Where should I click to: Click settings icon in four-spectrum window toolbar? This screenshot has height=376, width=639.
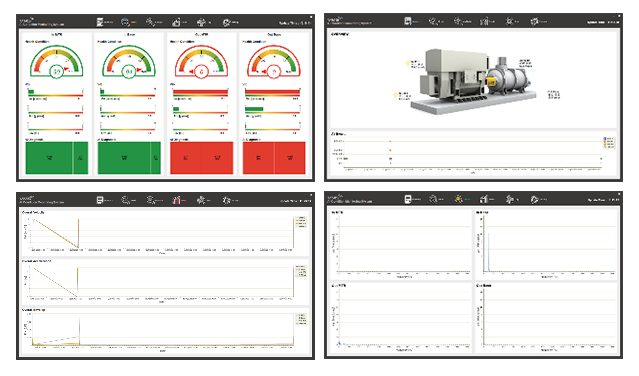click(x=534, y=199)
